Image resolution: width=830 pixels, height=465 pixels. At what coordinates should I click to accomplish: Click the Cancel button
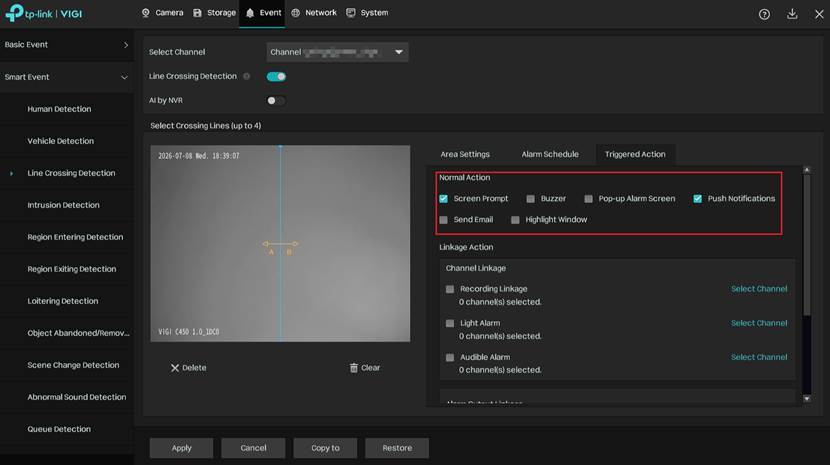tap(254, 448)
